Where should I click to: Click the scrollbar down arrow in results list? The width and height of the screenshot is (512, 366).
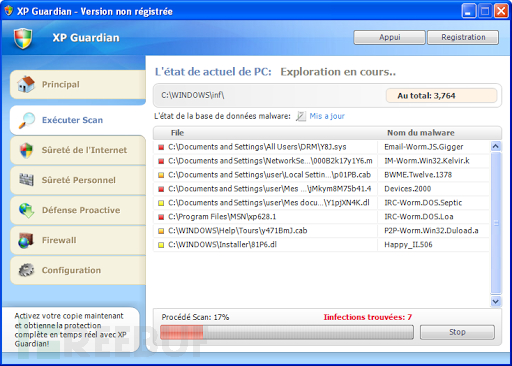point(496,301)
